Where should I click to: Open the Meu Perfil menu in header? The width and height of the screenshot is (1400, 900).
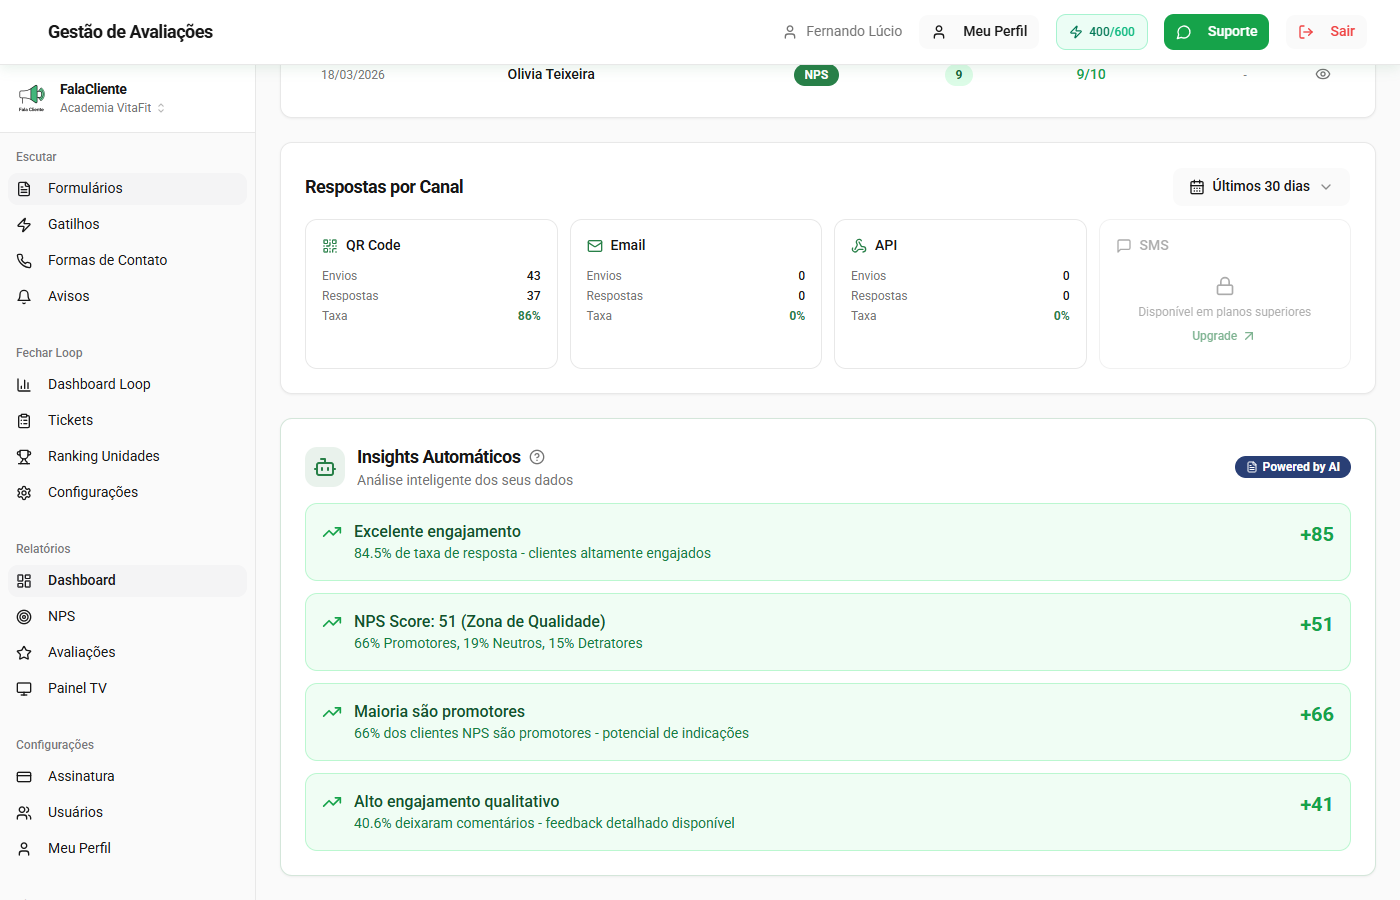click(979, 32)
